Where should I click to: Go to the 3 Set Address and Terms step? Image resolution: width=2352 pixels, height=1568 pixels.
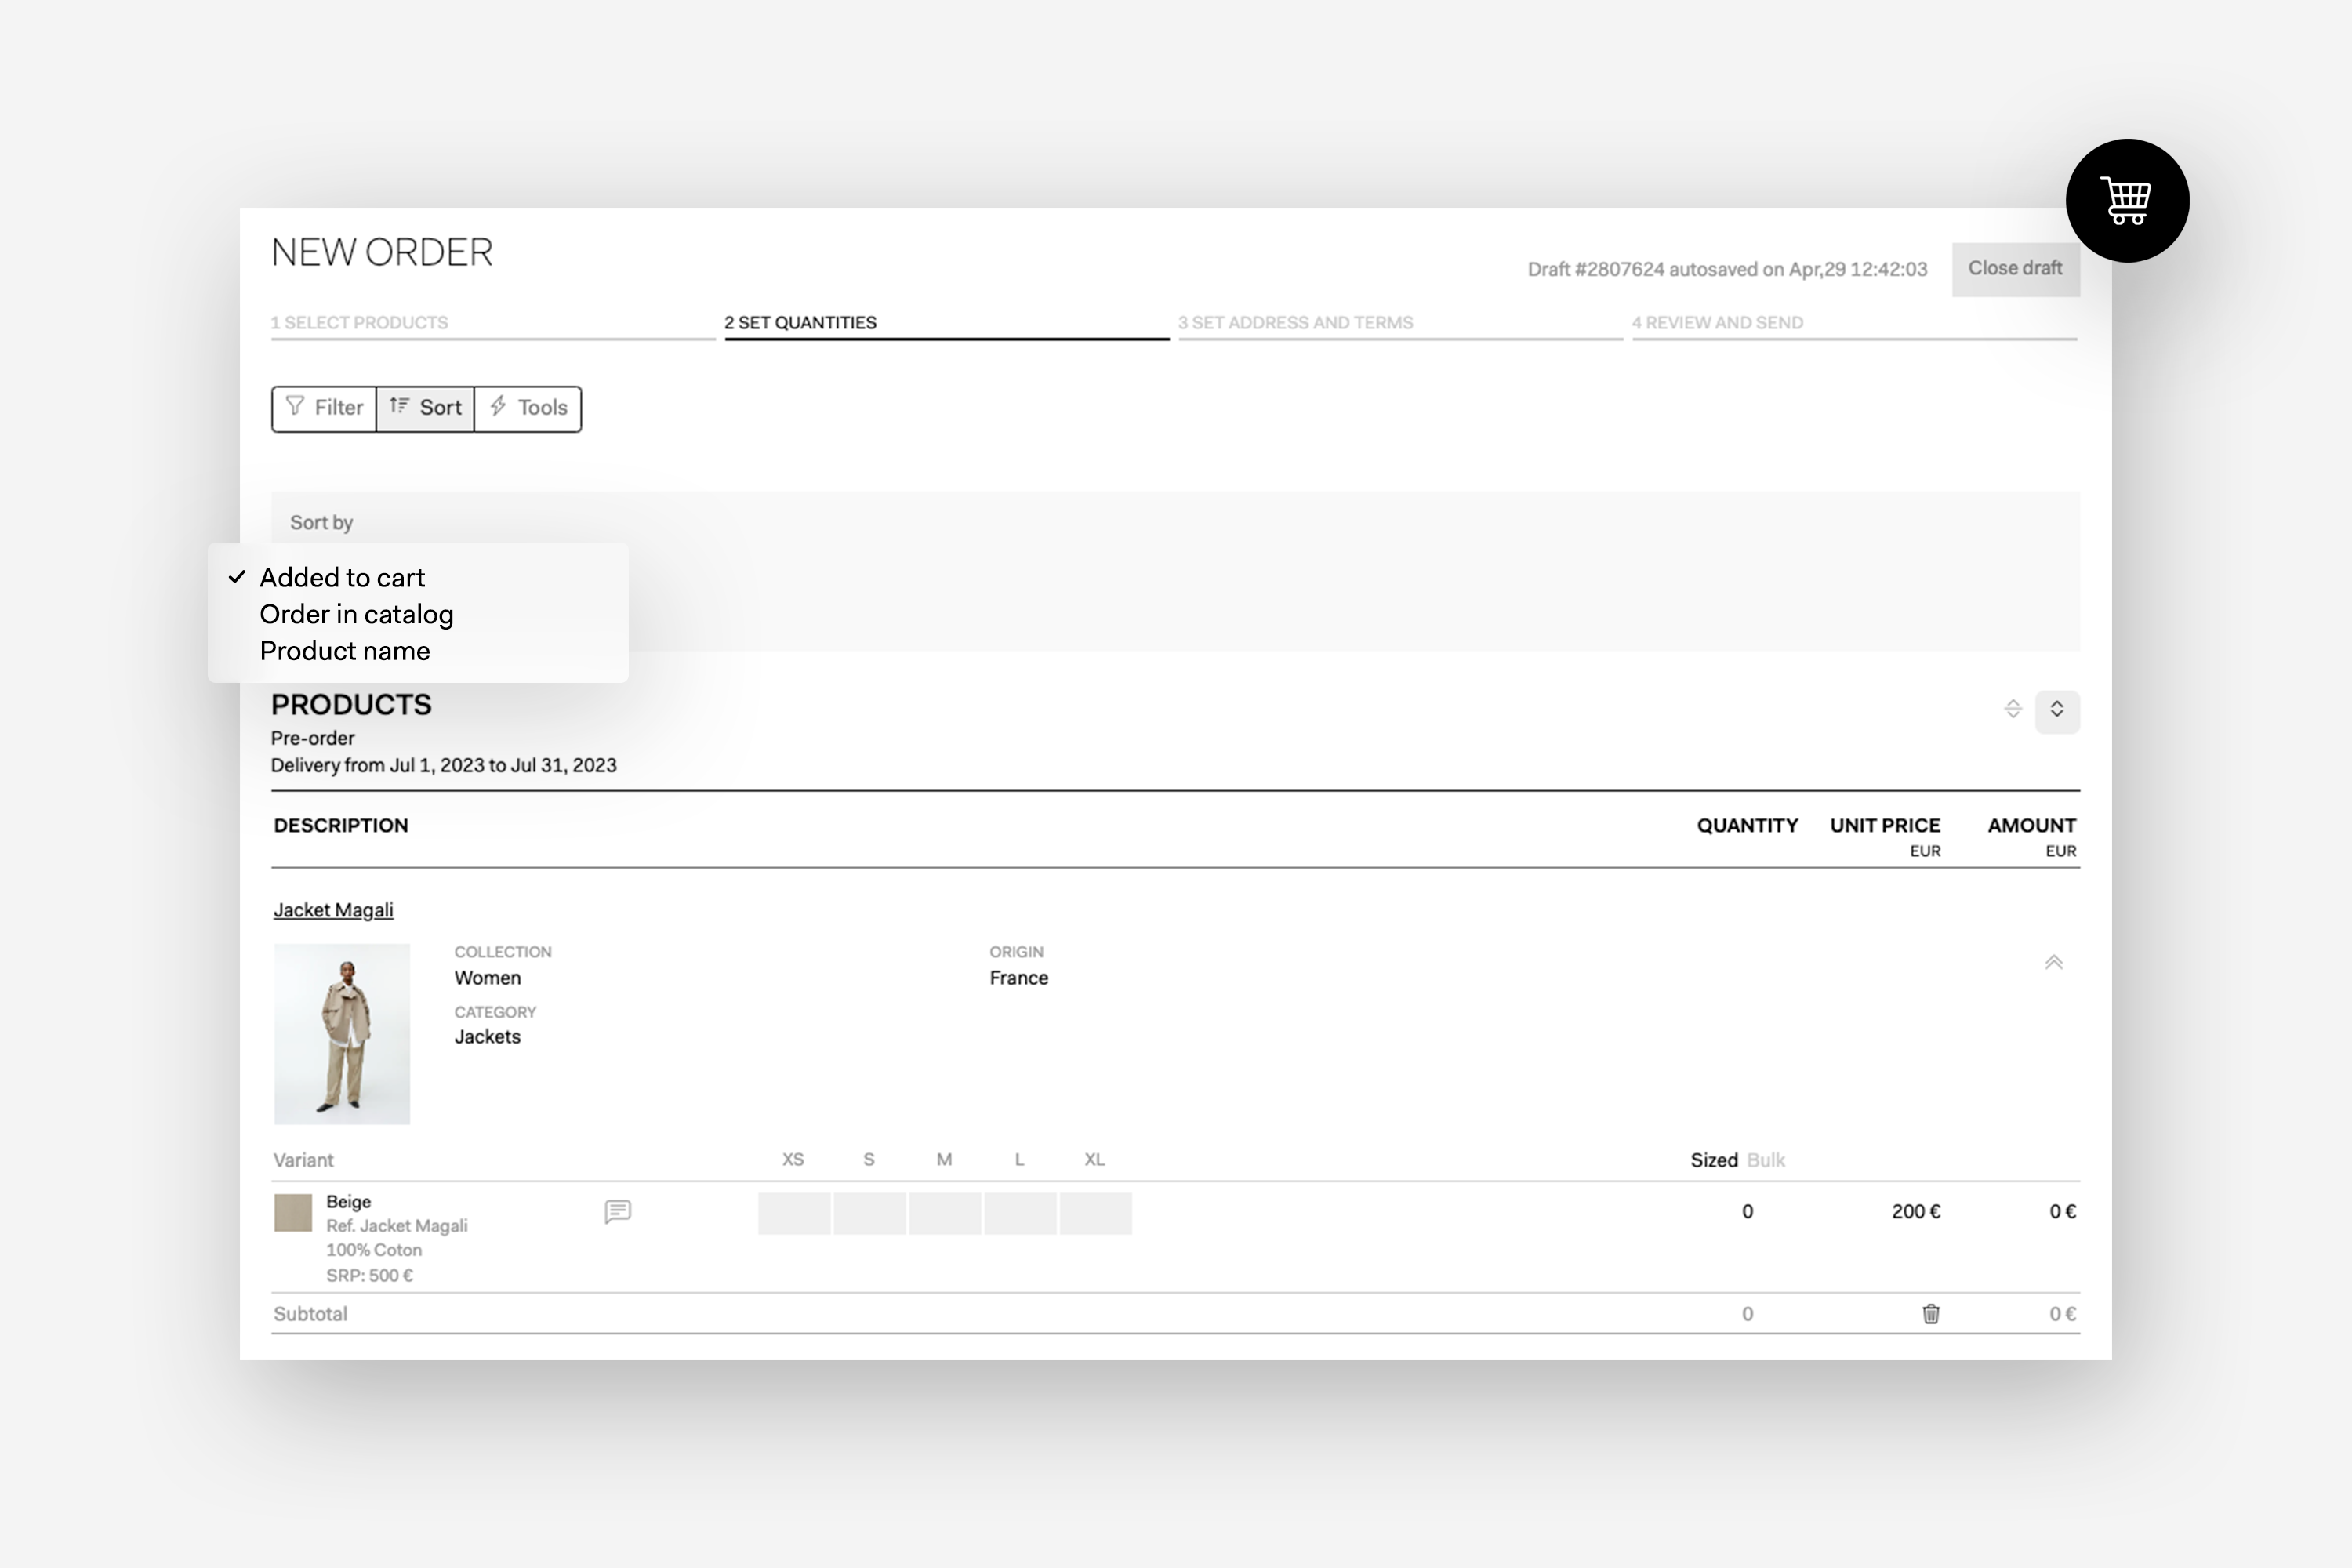point(1296,322)
